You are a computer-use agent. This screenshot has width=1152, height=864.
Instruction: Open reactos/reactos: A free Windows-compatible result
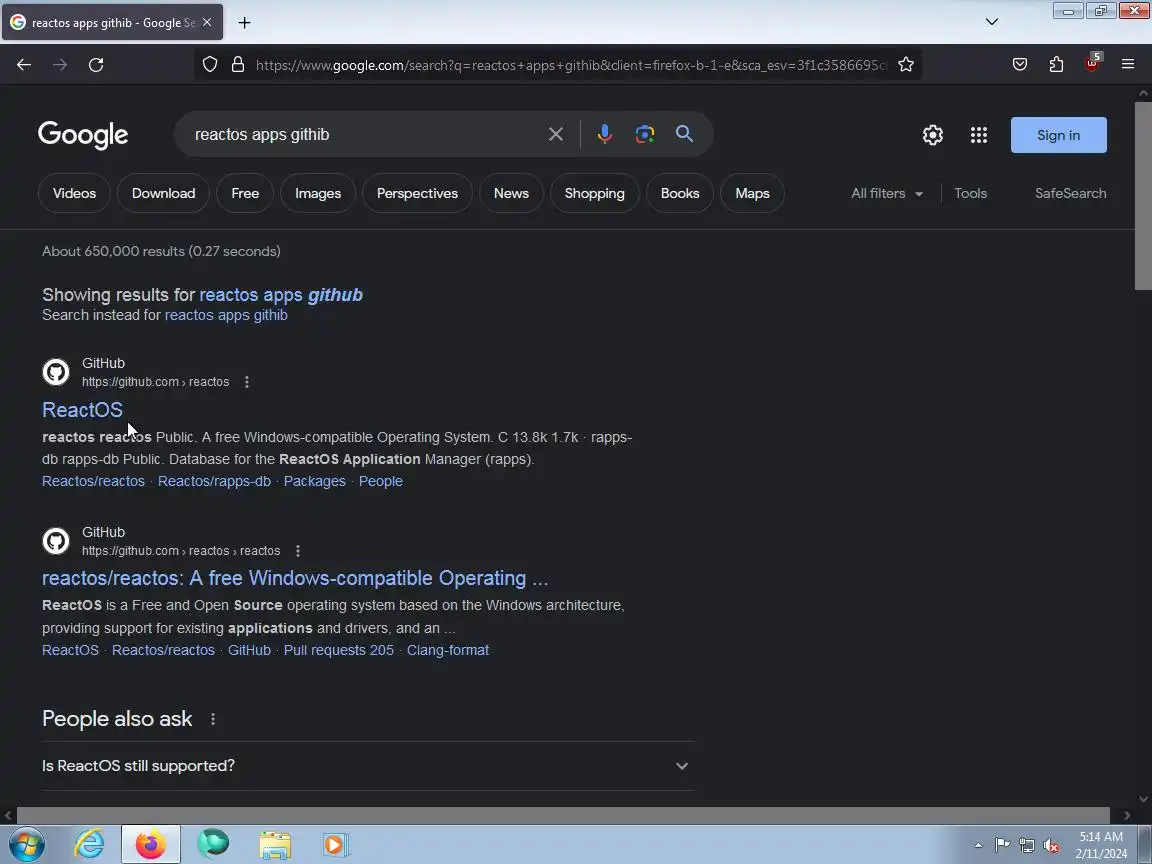coord(295,578)
